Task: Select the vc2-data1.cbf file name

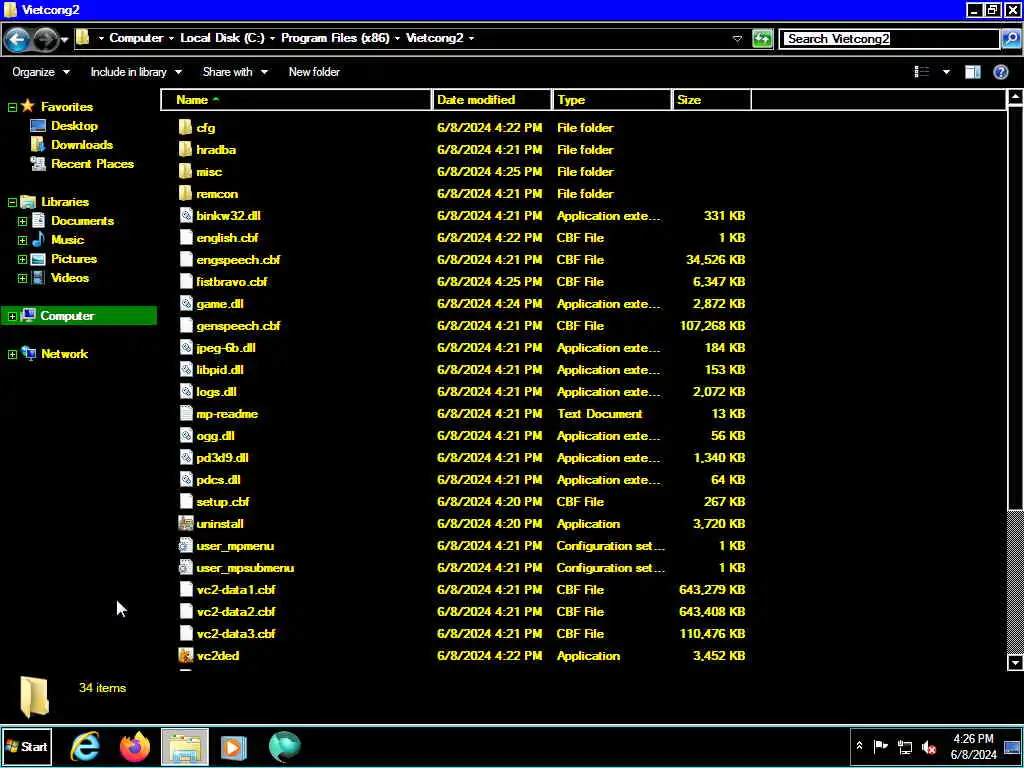Action: click(x=236, y=590)
